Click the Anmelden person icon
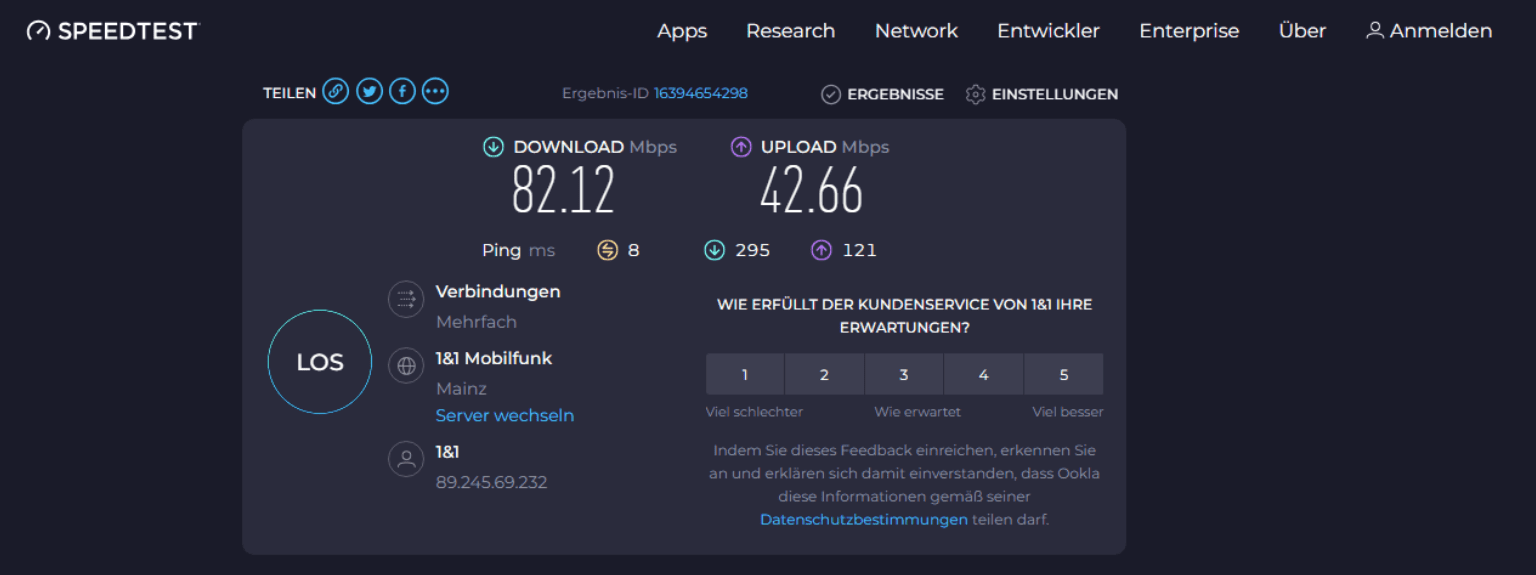 pyautogui.click(x=1375, y=31)
